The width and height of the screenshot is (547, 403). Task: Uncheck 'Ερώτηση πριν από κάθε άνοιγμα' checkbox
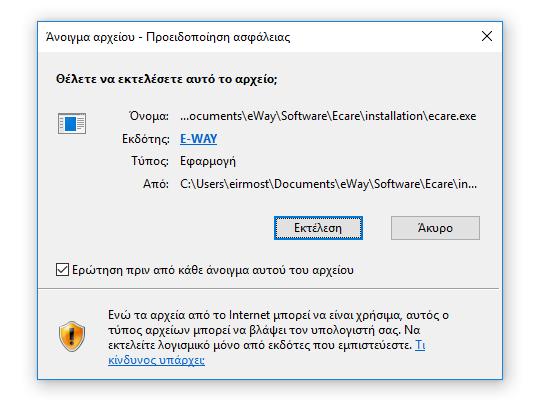click(x=62, y=270)
